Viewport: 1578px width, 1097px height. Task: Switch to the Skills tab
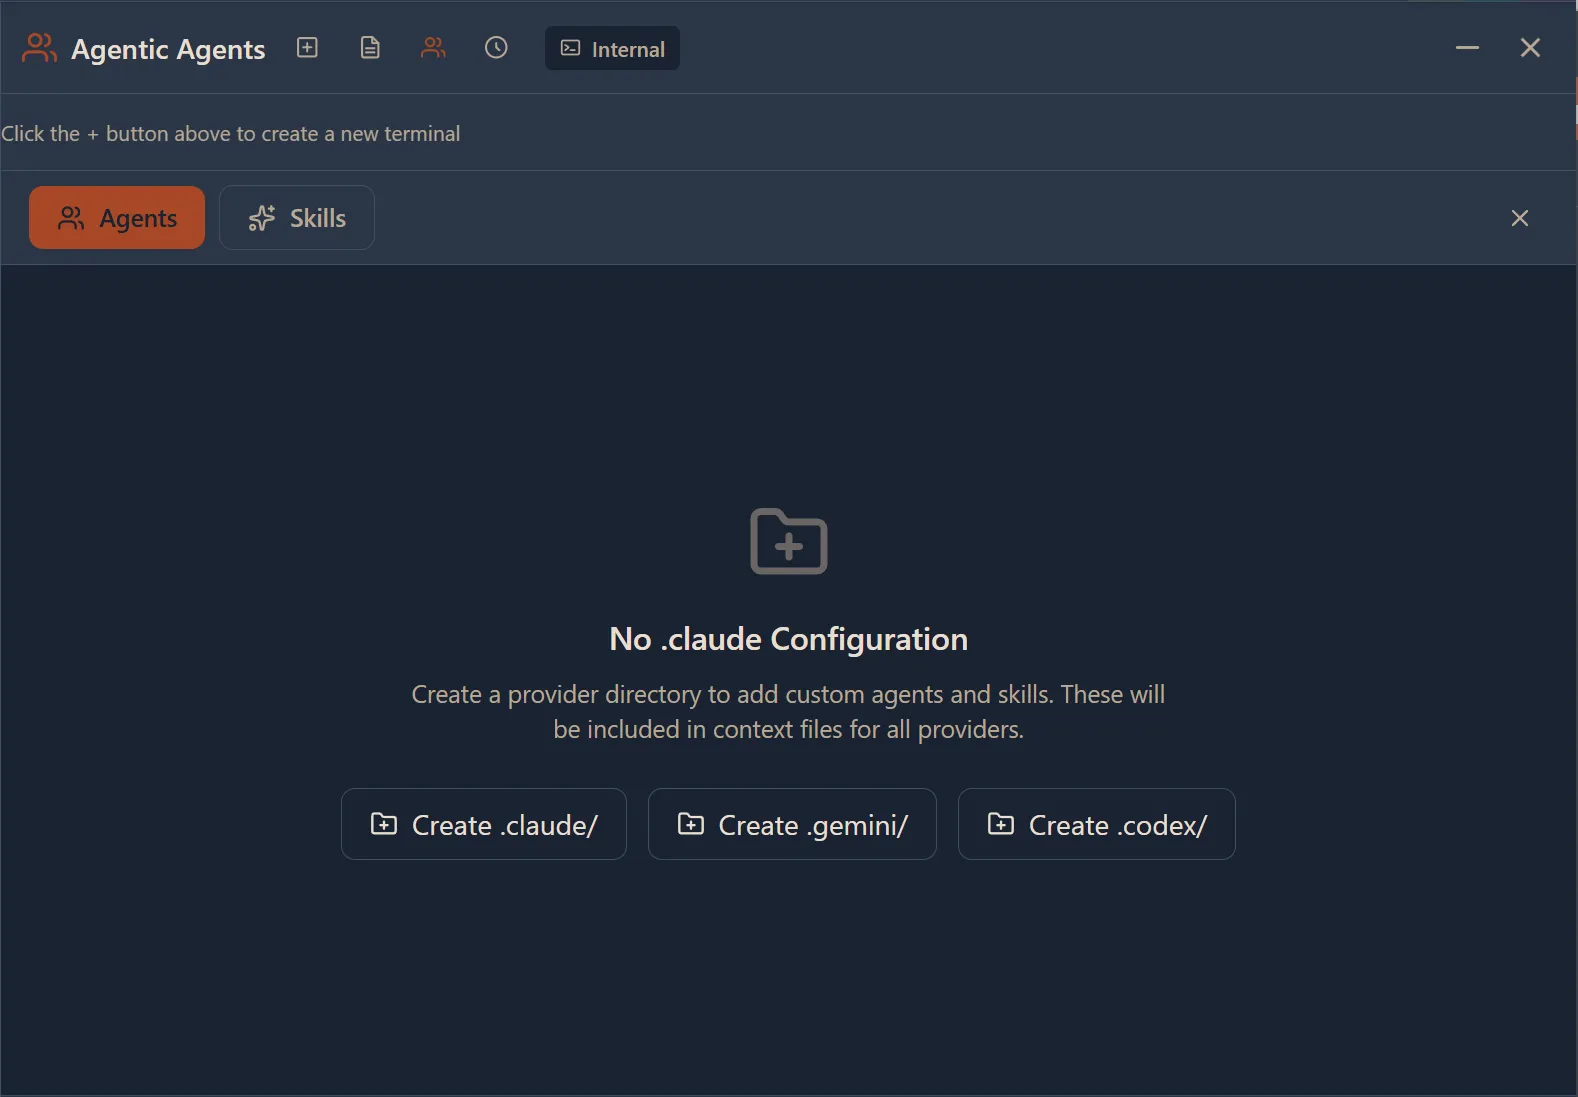coord(297,217)
